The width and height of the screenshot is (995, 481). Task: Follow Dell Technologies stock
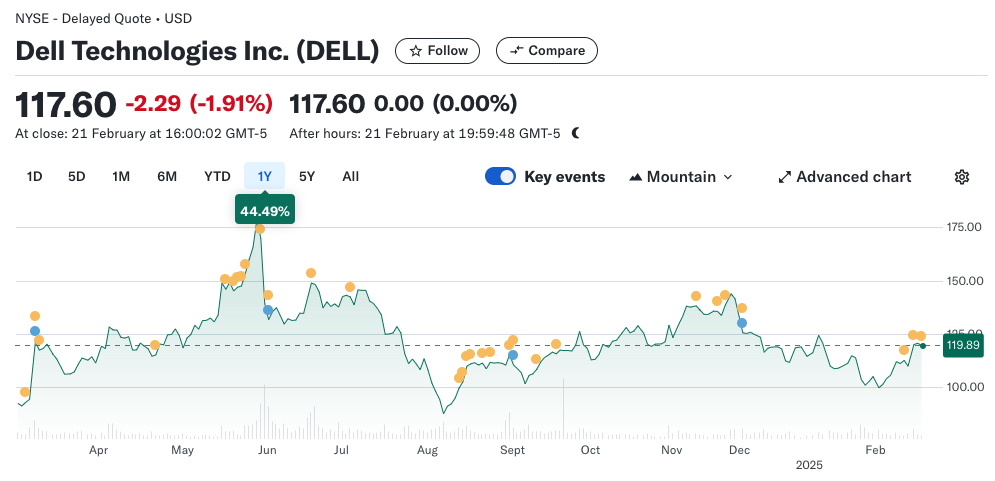coord(438,51)
